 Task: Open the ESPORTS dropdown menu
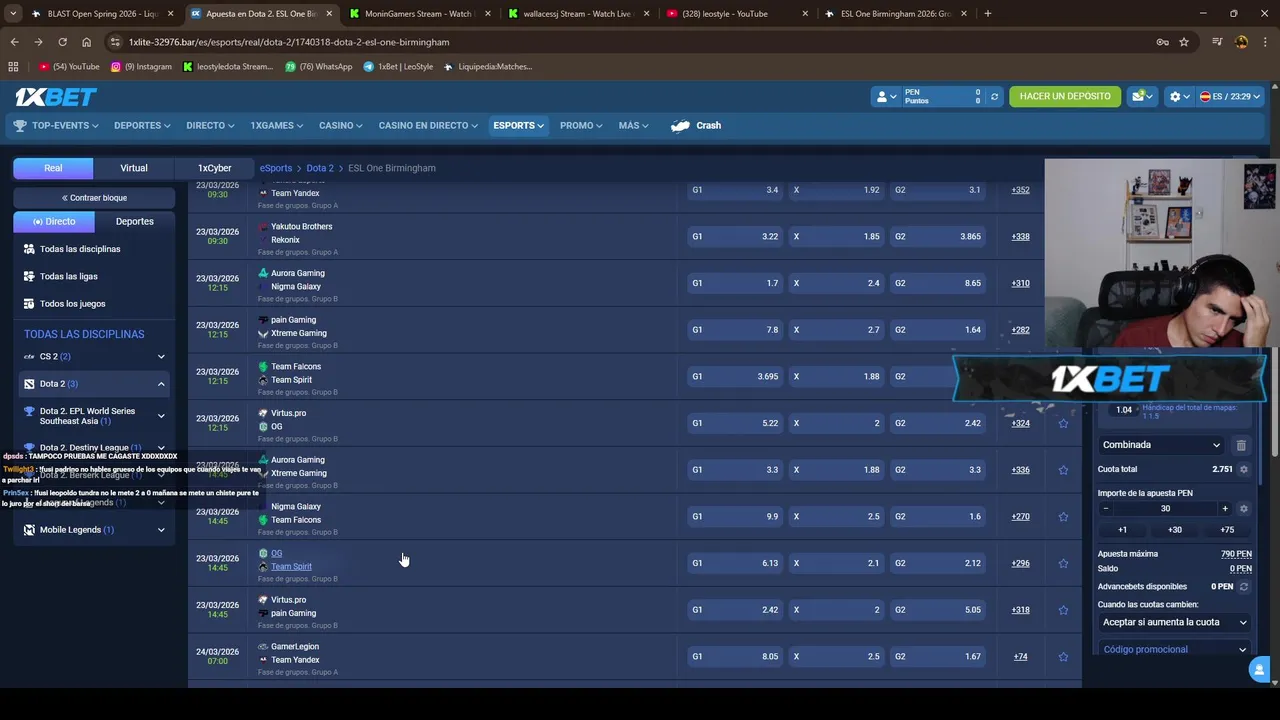coord(518,126)
